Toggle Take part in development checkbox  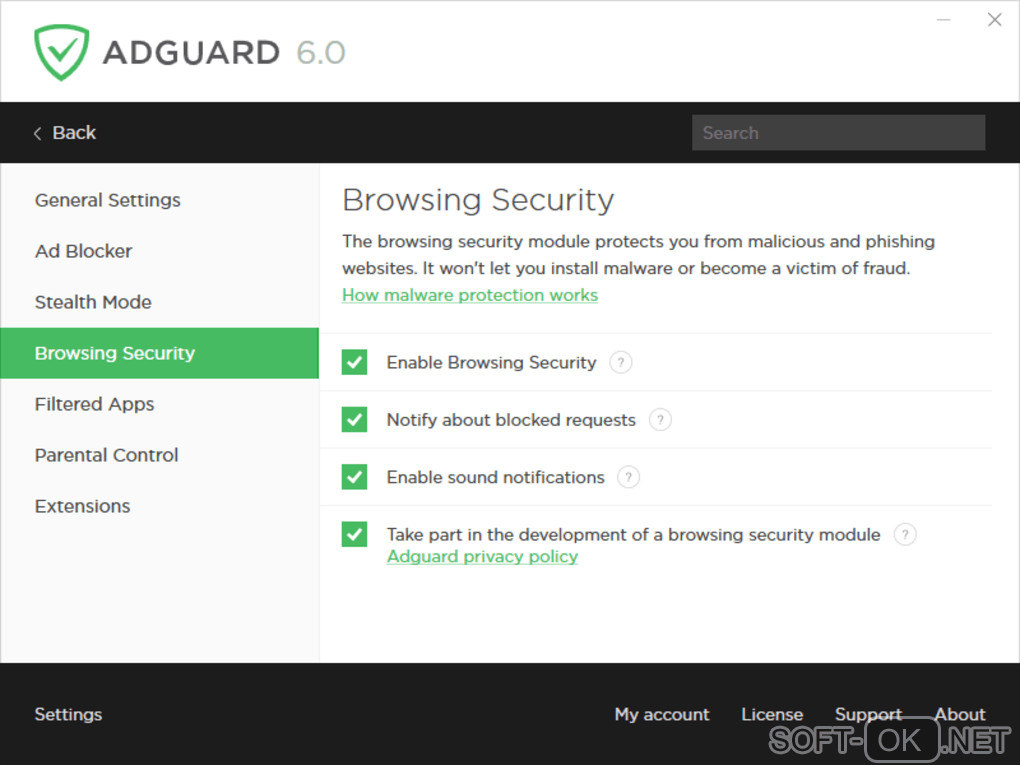[x=354, y=534]
